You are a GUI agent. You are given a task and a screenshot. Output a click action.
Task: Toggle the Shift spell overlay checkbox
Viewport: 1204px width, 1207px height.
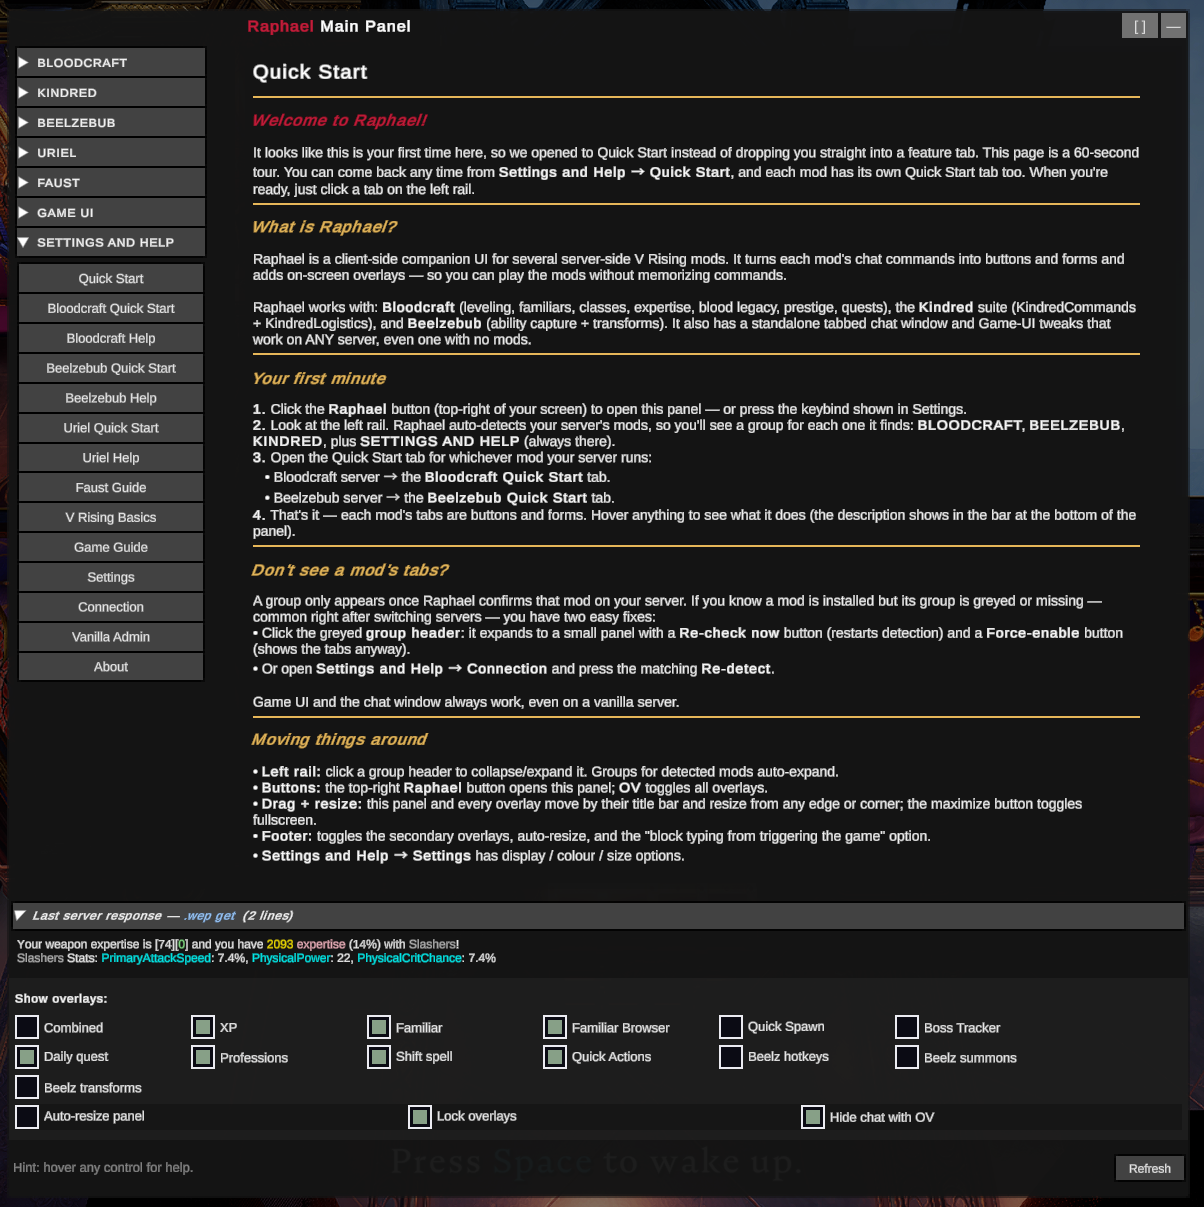(x=379, y=1057)
